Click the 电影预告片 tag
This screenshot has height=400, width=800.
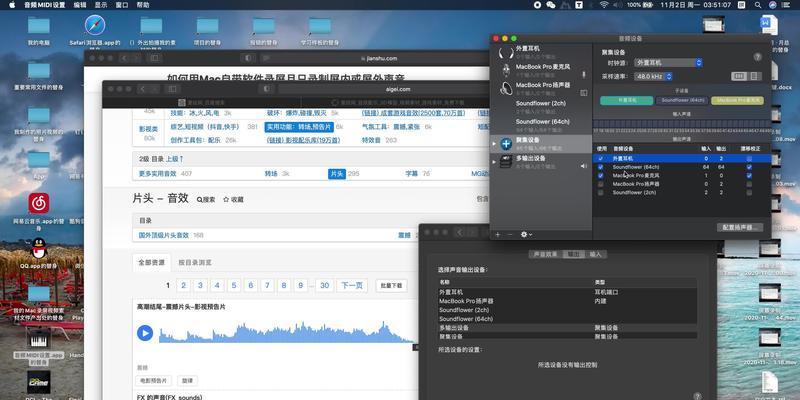click(x=154, y=381)
